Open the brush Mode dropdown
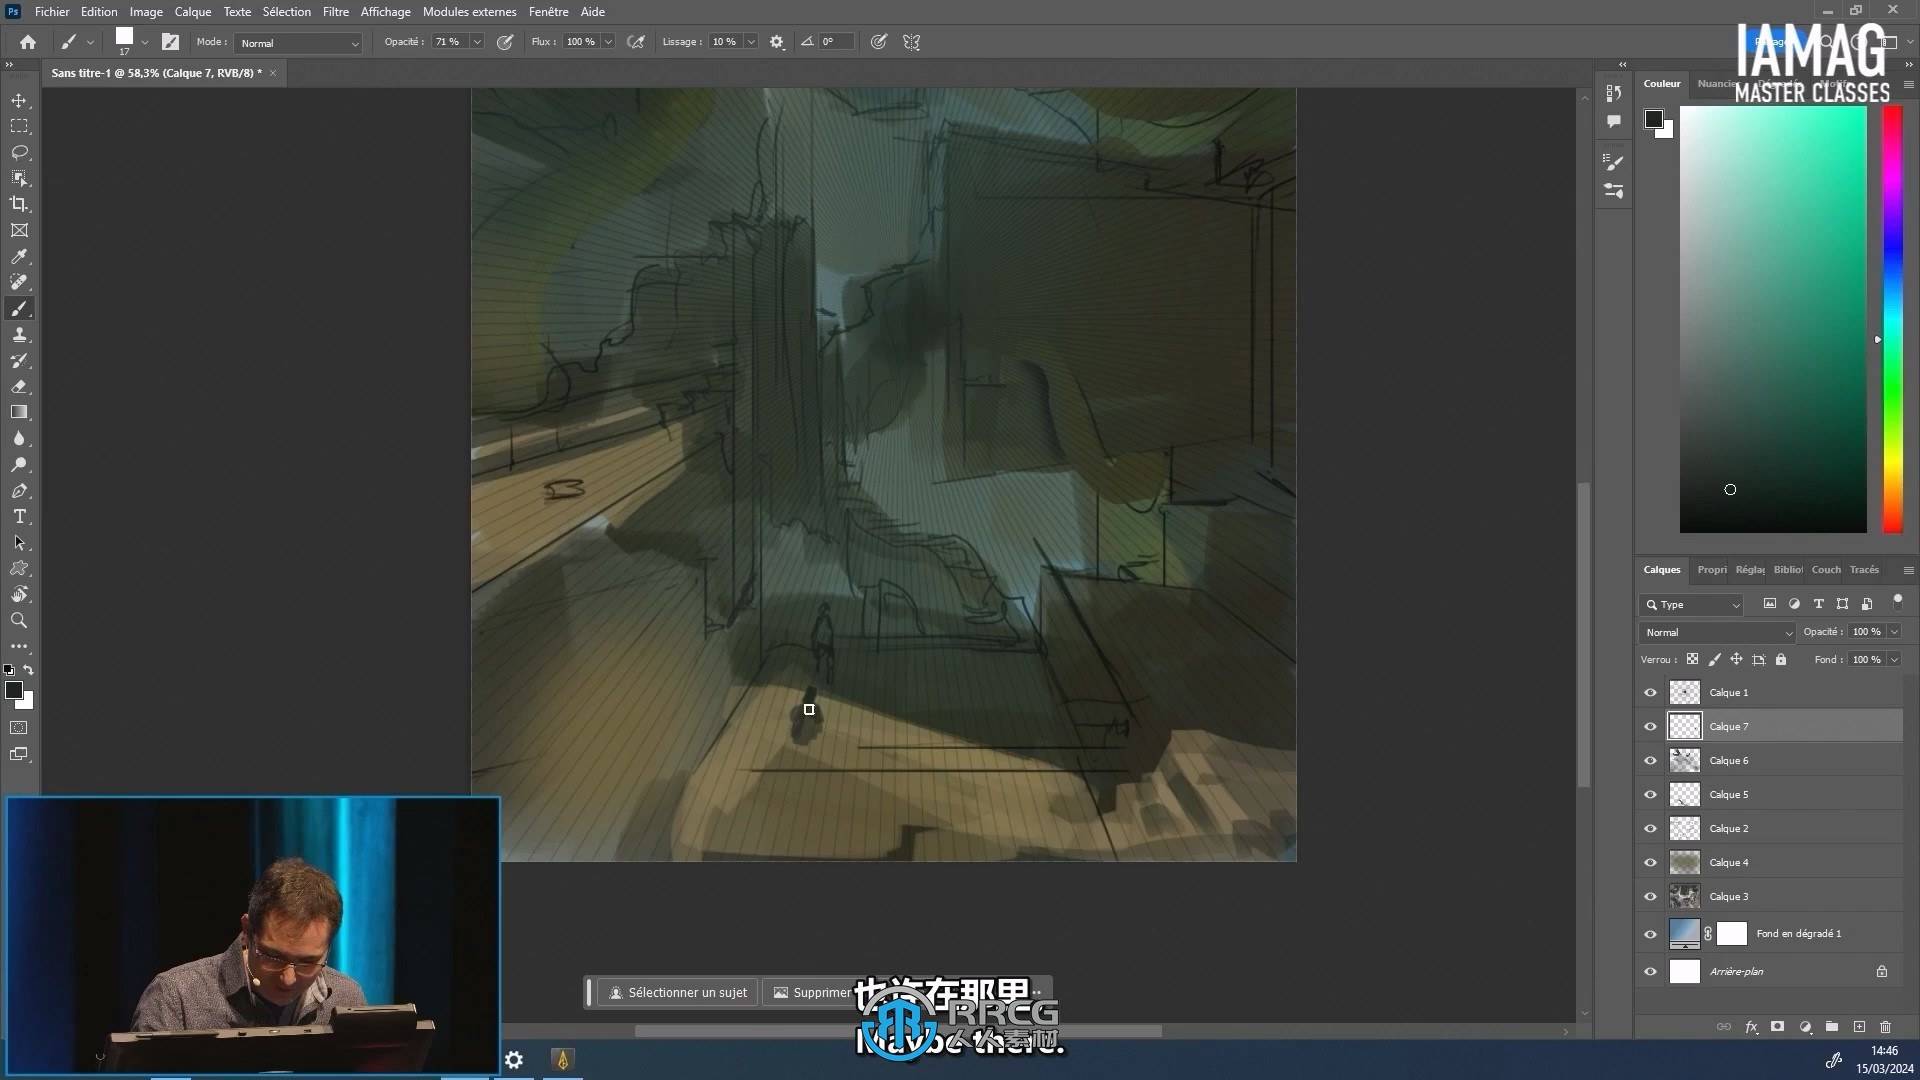 pos(298,43)
